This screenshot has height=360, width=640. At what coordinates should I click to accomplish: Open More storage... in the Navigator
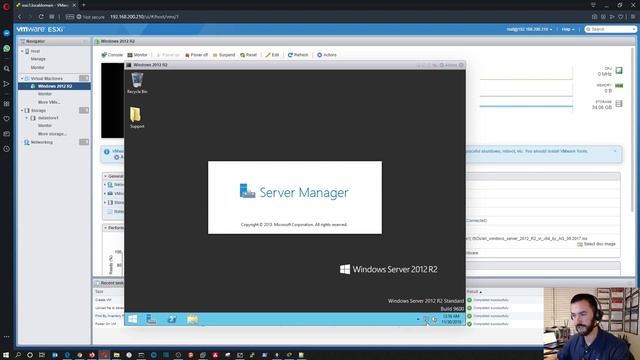[x=52, y=134]
